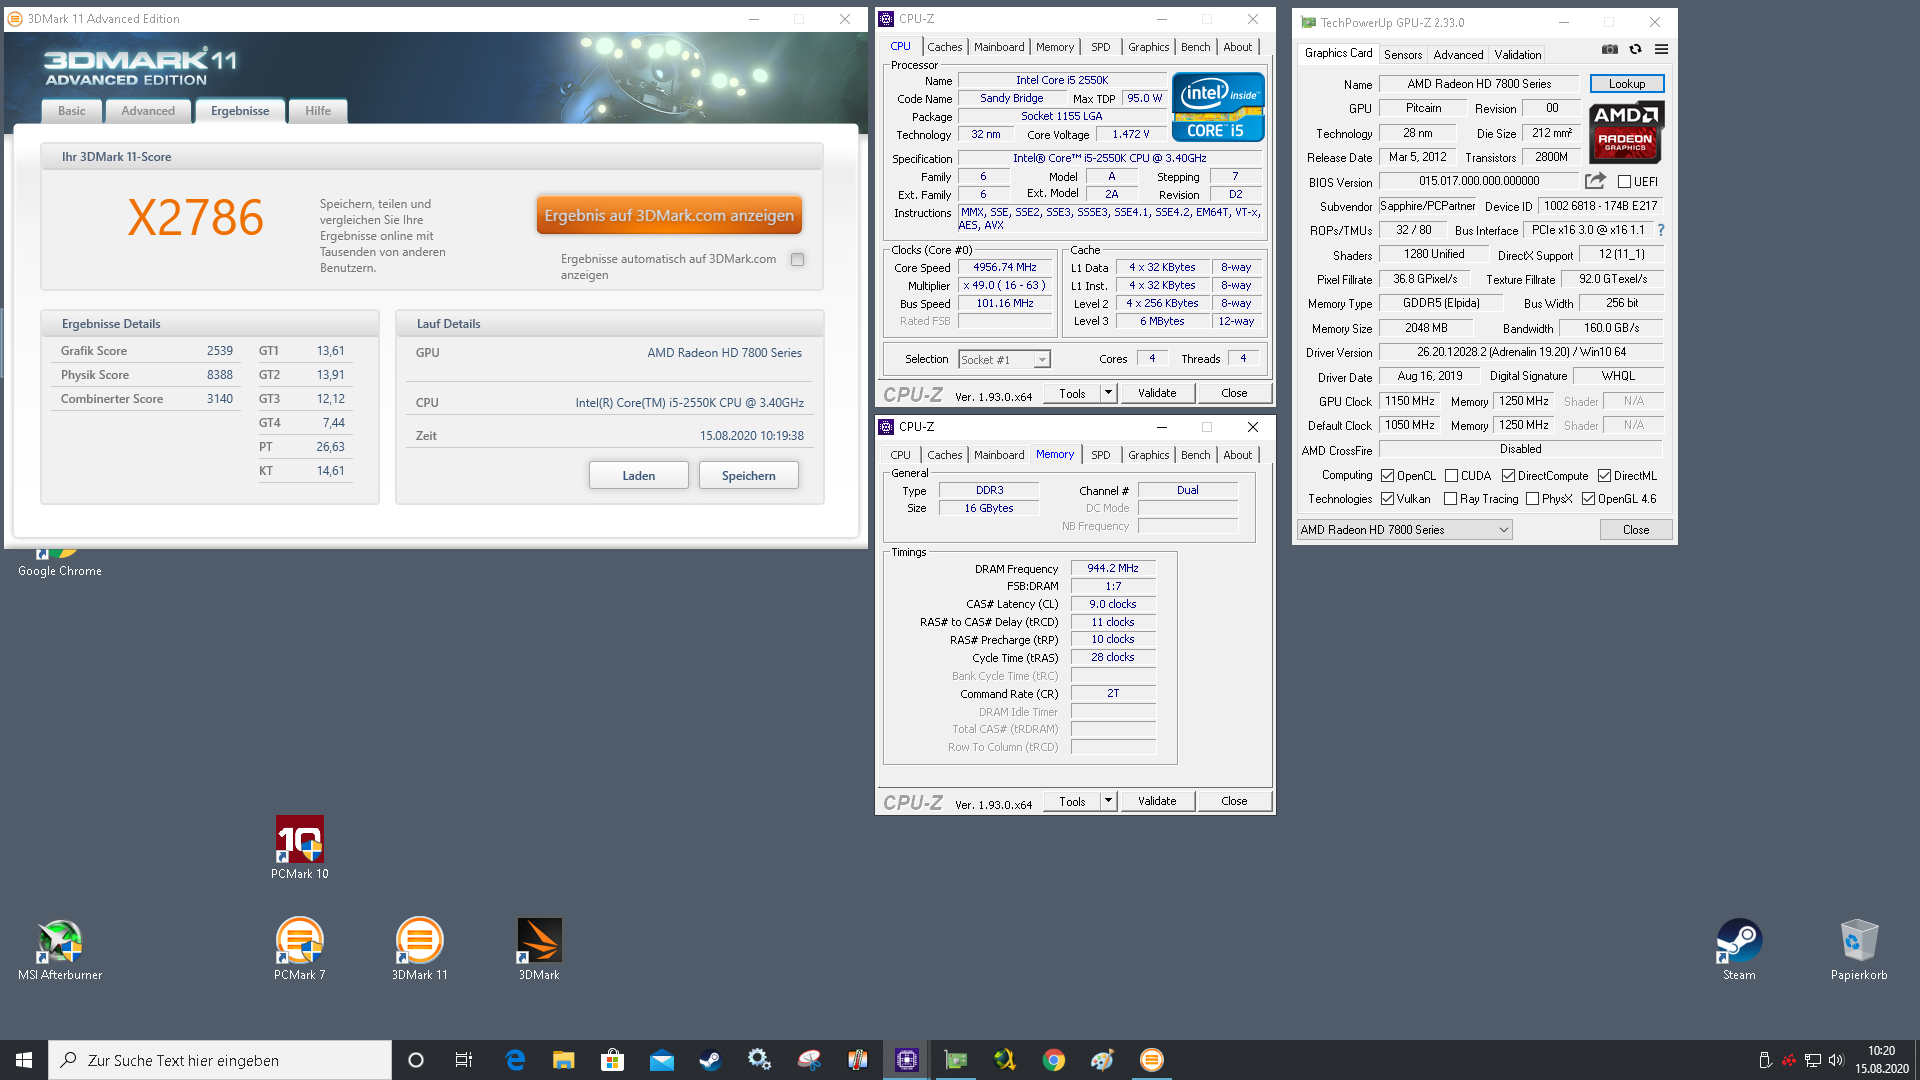Open the 3DMark desktop shortcut
Screen dimensions: 1920x1080
(x=539, y=950)
